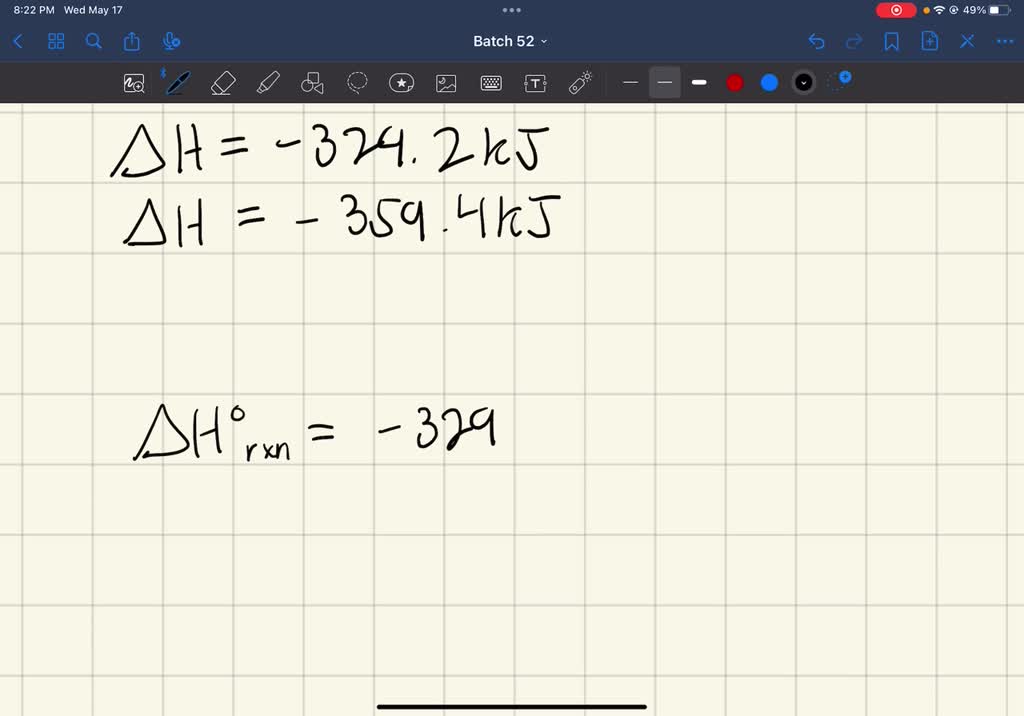The image size is (1024, 716).
Task: Bookmark the current page
Action: (x=891, y=41)
